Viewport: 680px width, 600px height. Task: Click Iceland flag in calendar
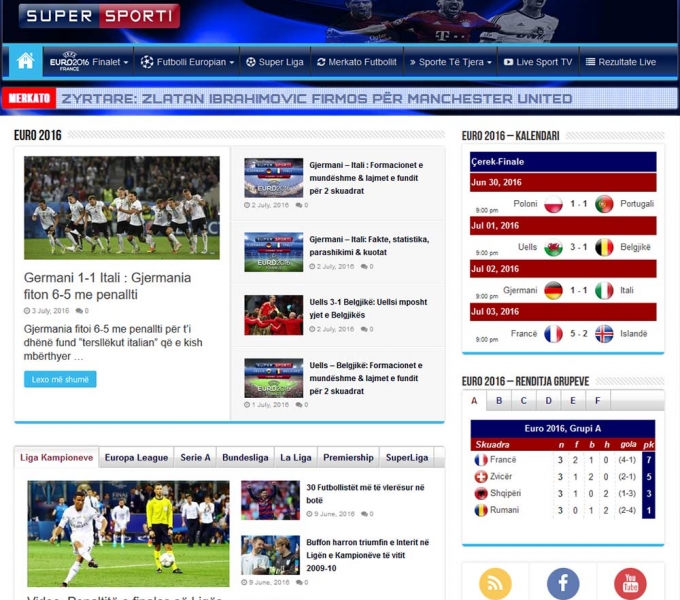(604, 334)
